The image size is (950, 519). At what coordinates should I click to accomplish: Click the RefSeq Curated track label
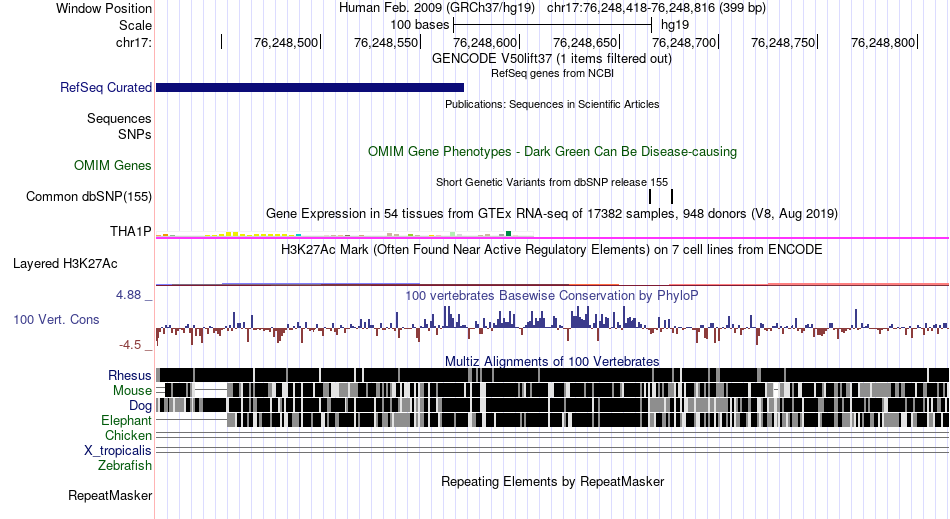tap(106, 88)
